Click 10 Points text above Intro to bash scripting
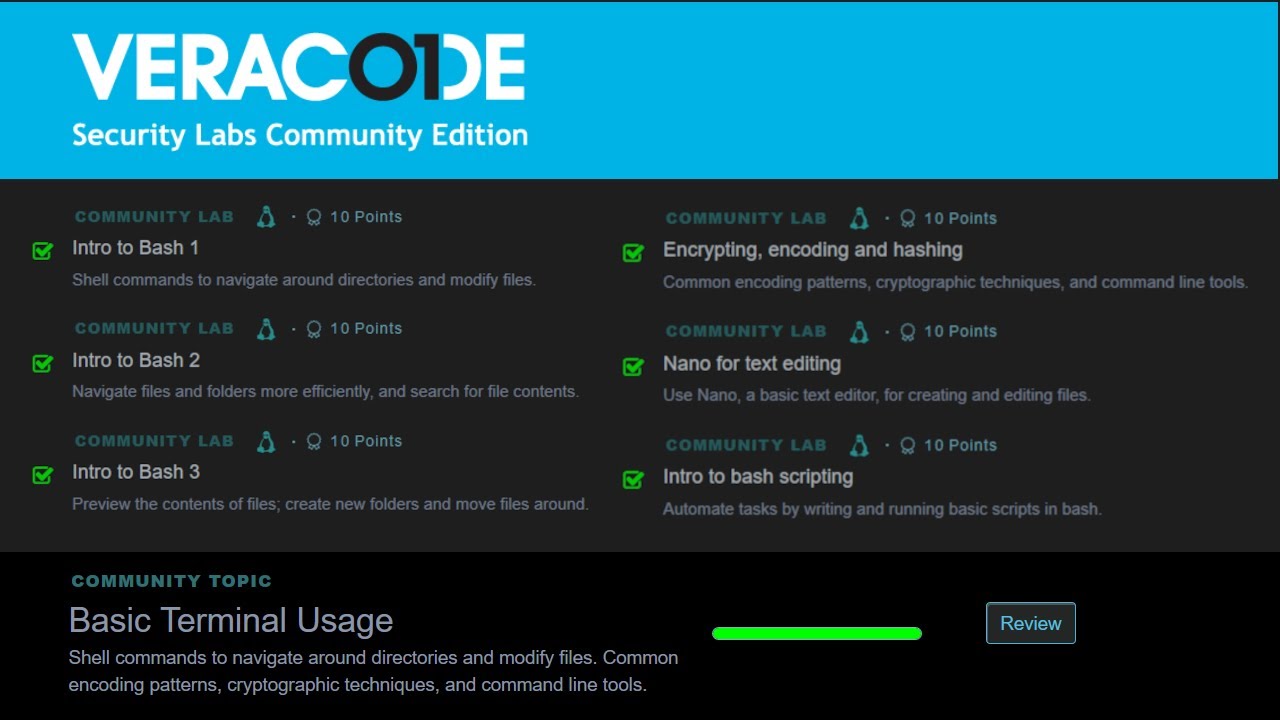 pyautogui.click(x=960, y=446)
